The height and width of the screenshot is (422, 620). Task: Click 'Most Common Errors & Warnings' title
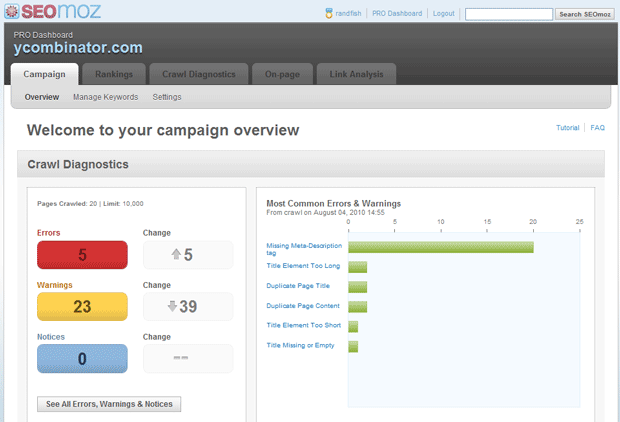[333, 203]
